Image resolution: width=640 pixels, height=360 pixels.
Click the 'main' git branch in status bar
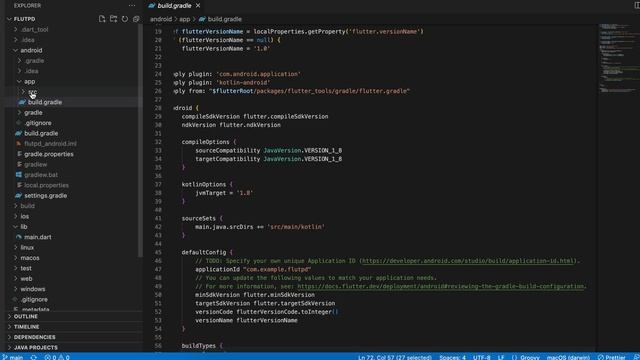pos(13,357)
